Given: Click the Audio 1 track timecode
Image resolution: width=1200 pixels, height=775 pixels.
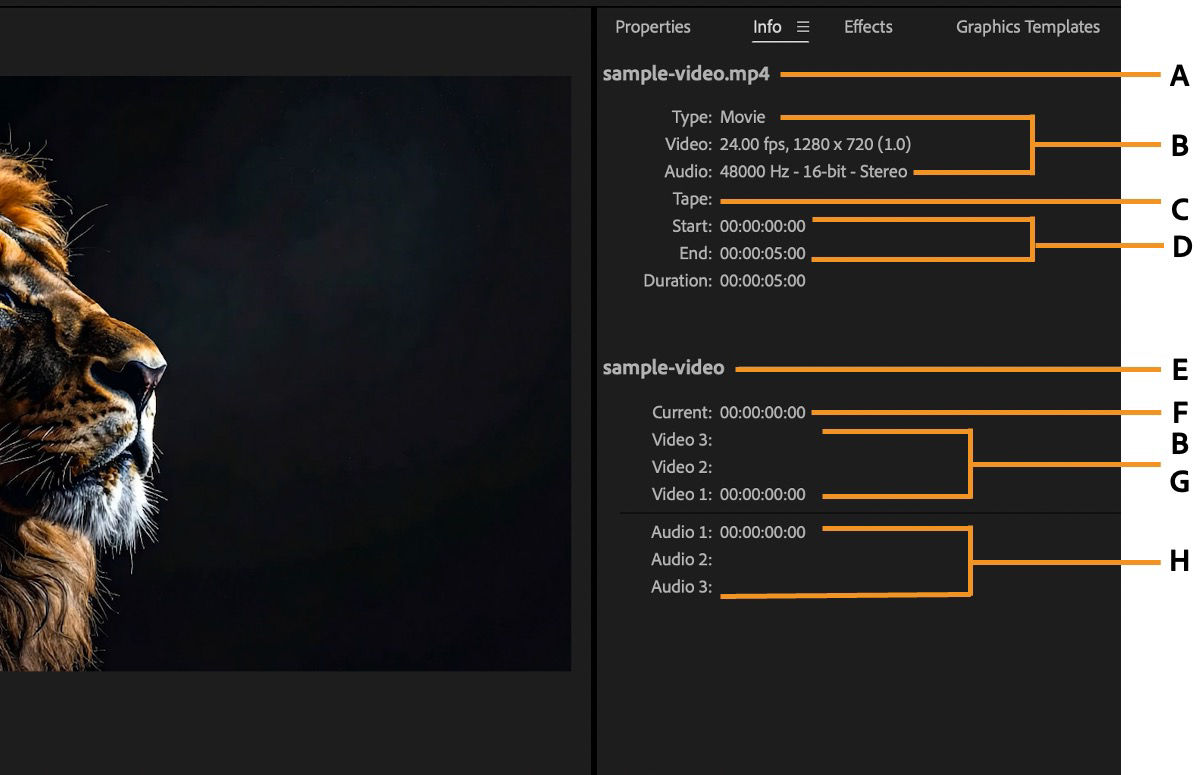Looking at the screenshot, I should click(762, 532).
